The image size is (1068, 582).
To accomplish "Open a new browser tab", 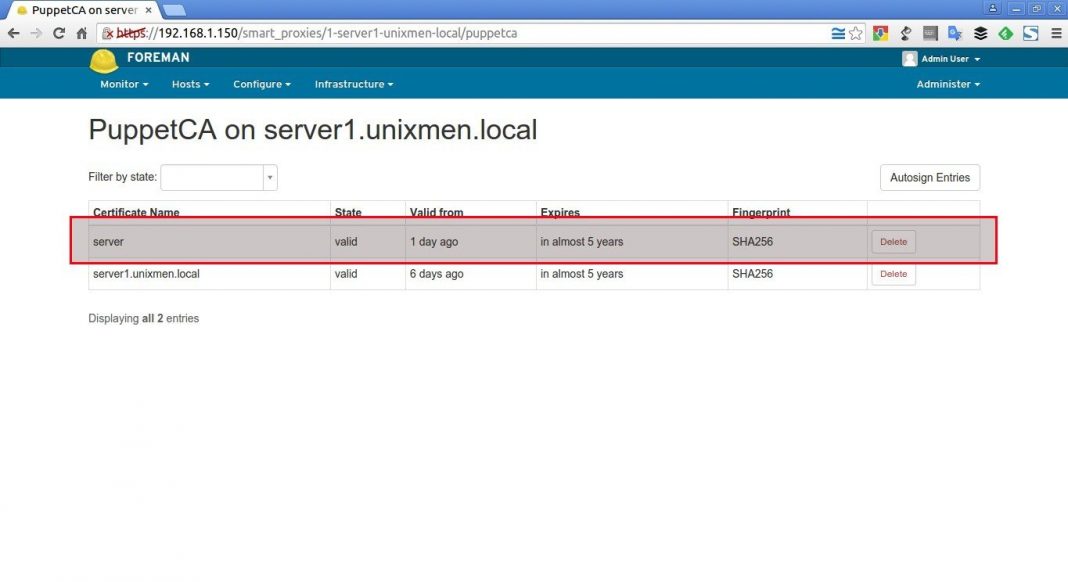I will [174, 10].
